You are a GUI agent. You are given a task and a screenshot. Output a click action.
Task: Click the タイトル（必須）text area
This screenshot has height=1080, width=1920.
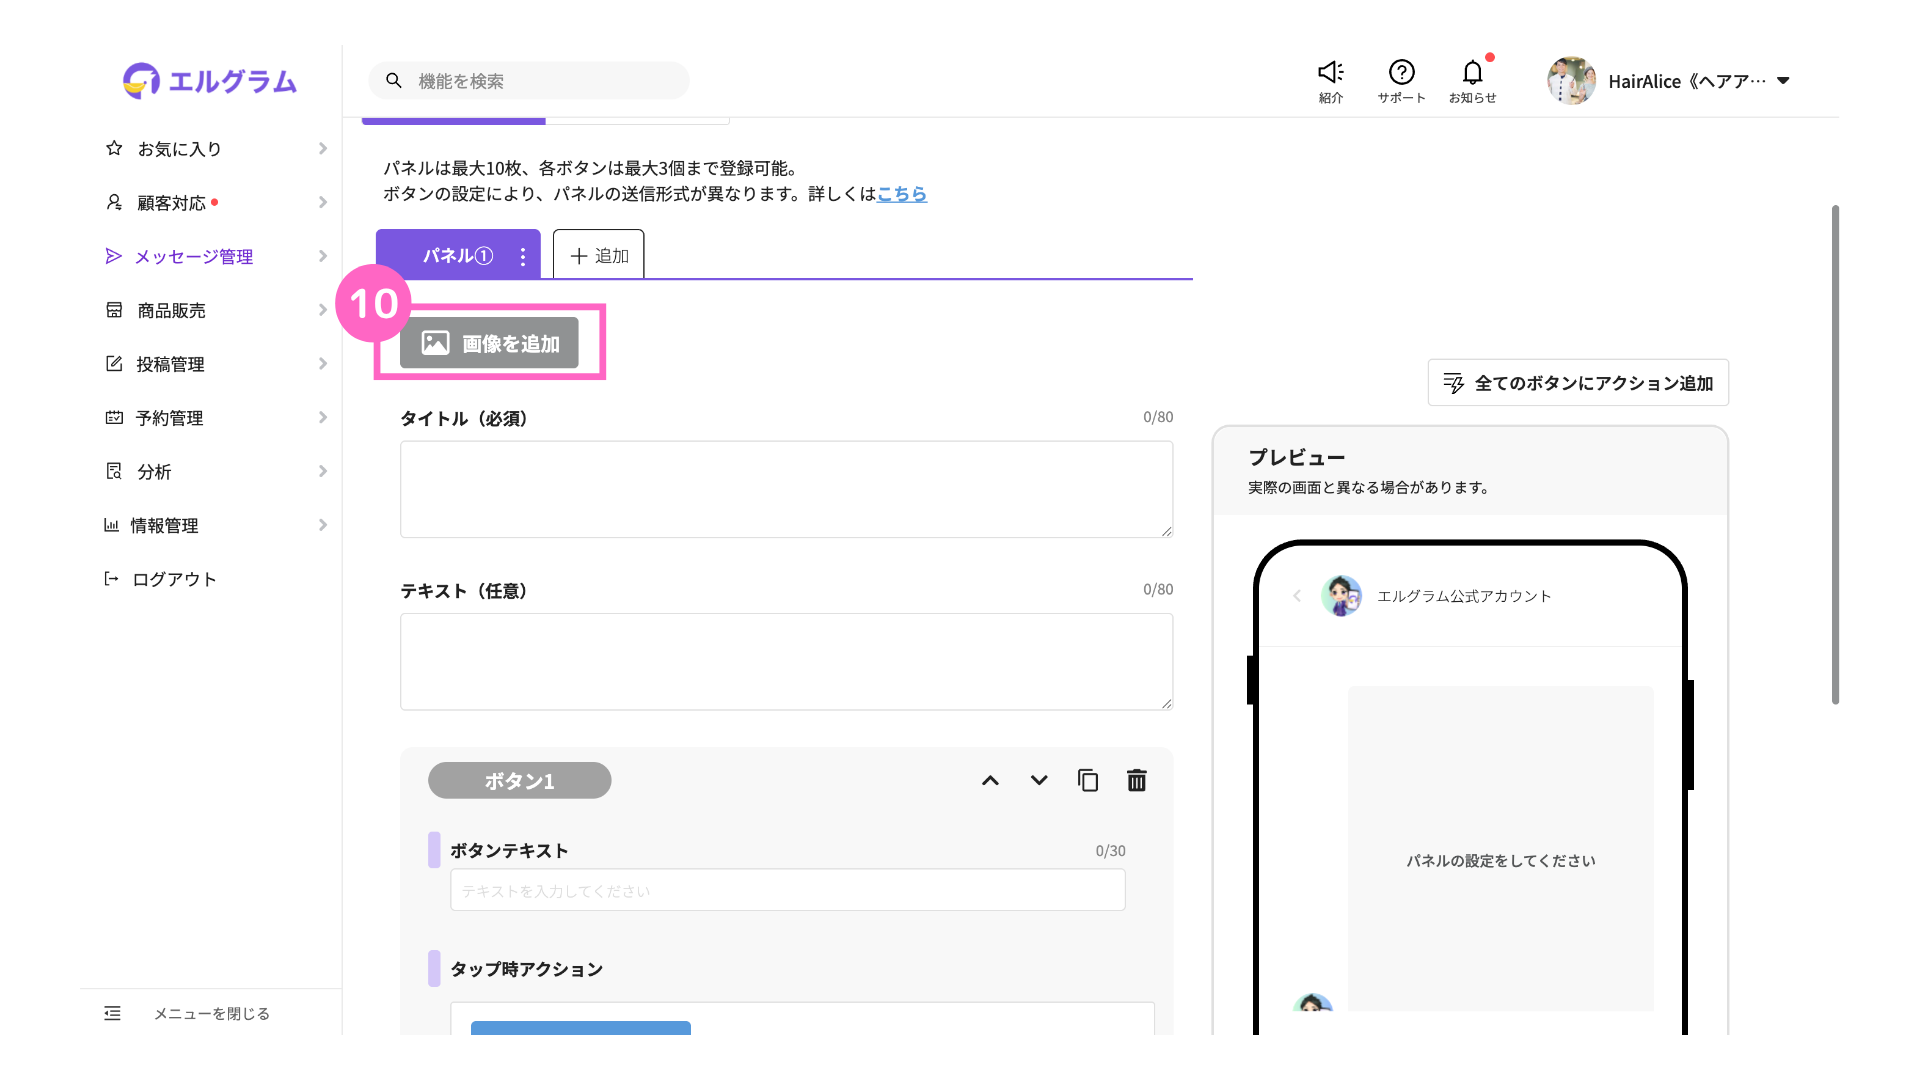pyautogui.click(x=786, y=489)
